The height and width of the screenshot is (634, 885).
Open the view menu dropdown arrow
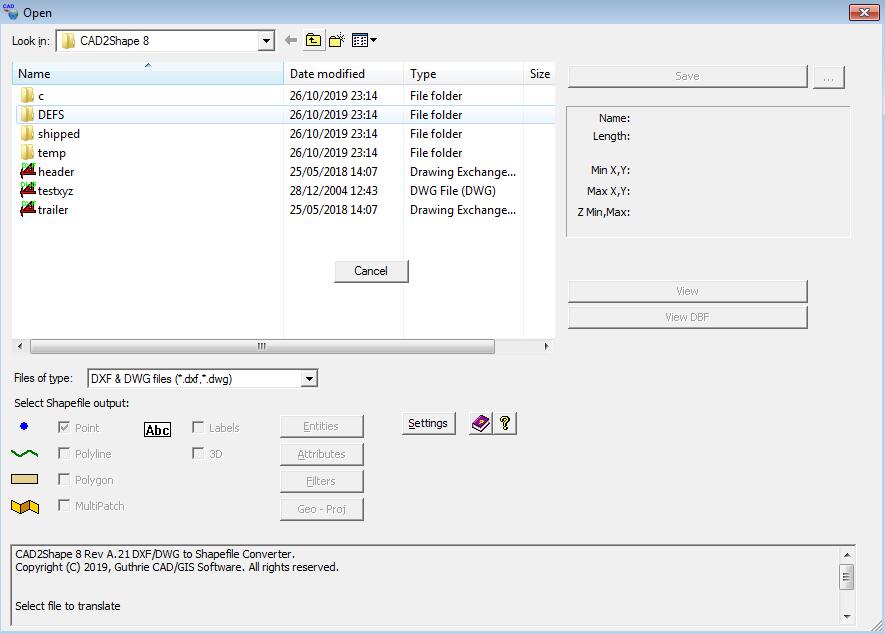point(374,40)
